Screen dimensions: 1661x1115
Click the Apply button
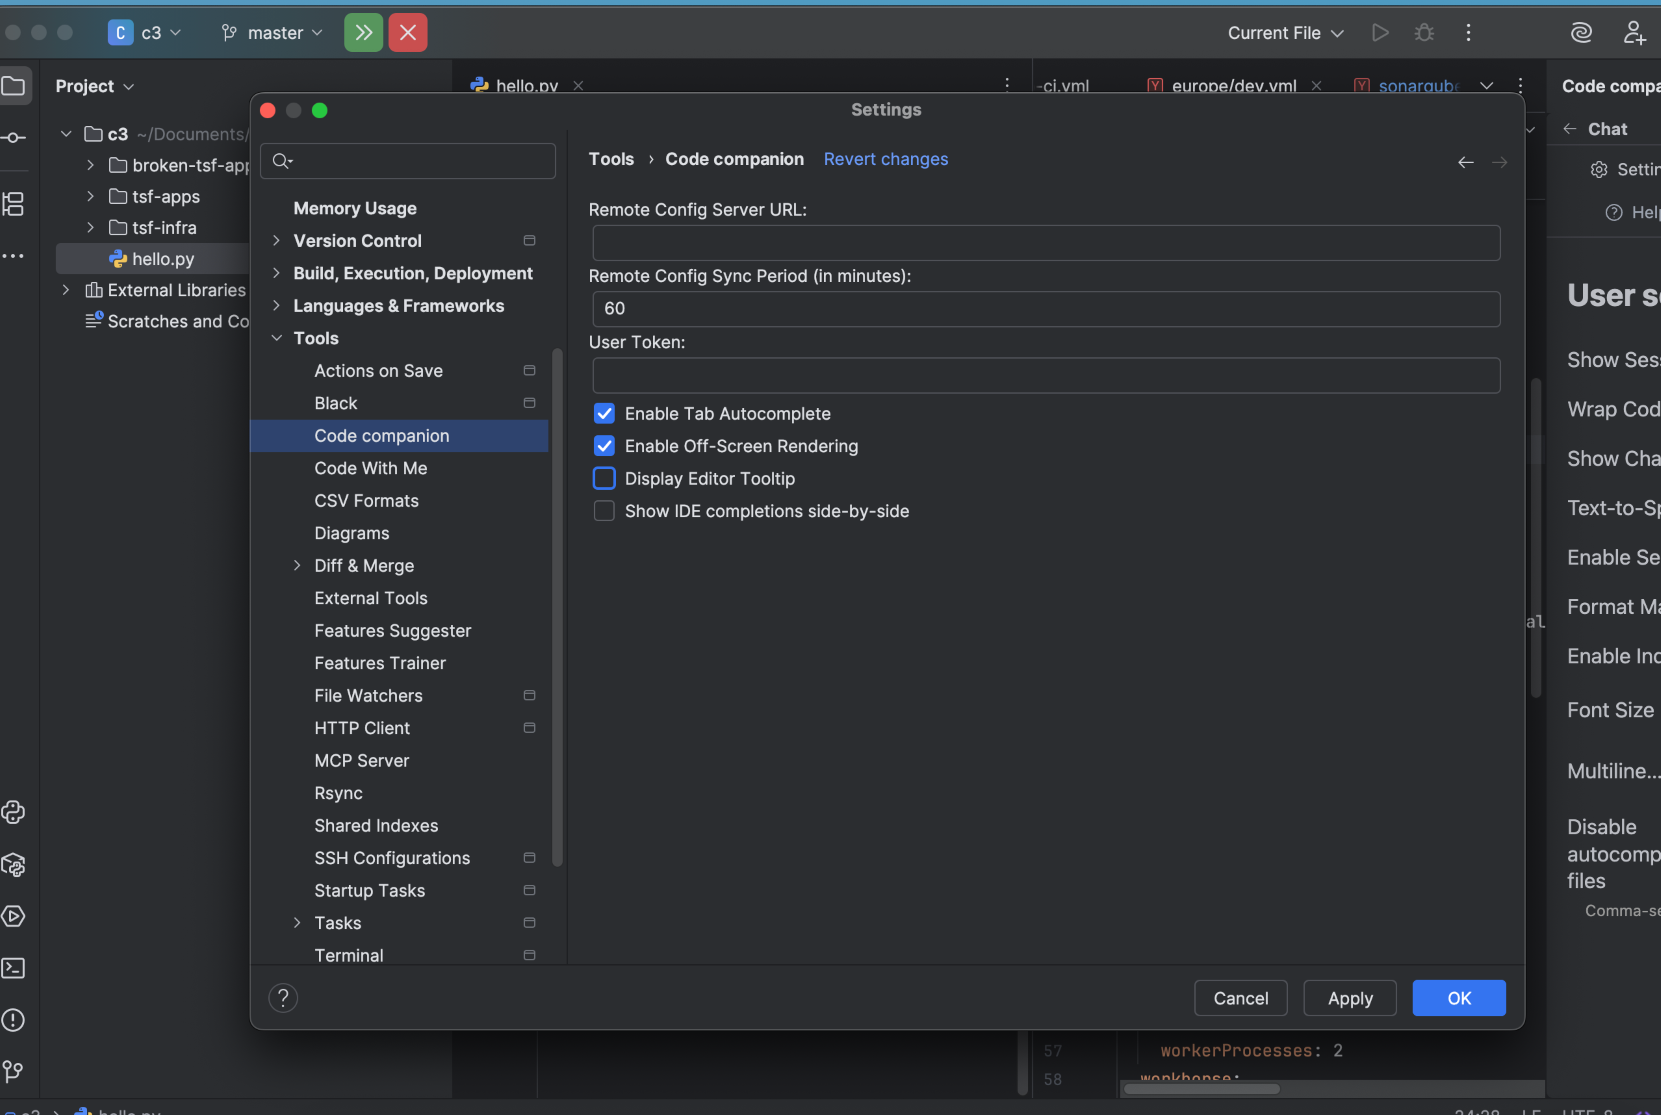[x=1350, y=998]
